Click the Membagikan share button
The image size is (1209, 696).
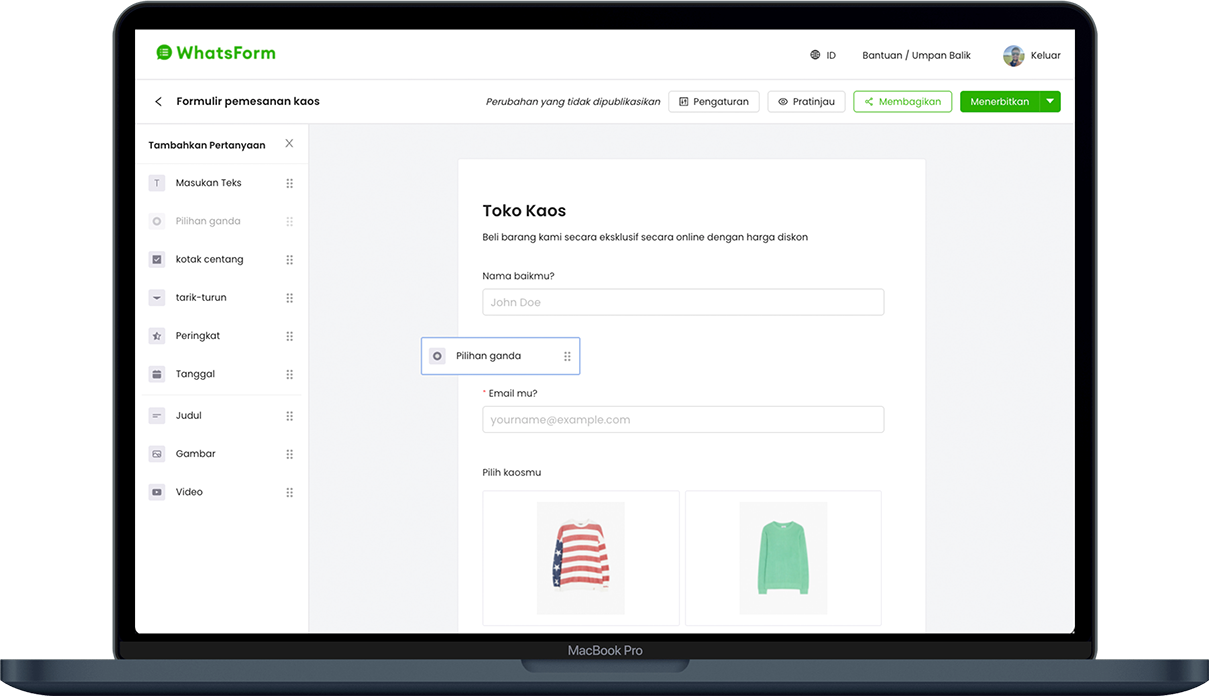902,102
